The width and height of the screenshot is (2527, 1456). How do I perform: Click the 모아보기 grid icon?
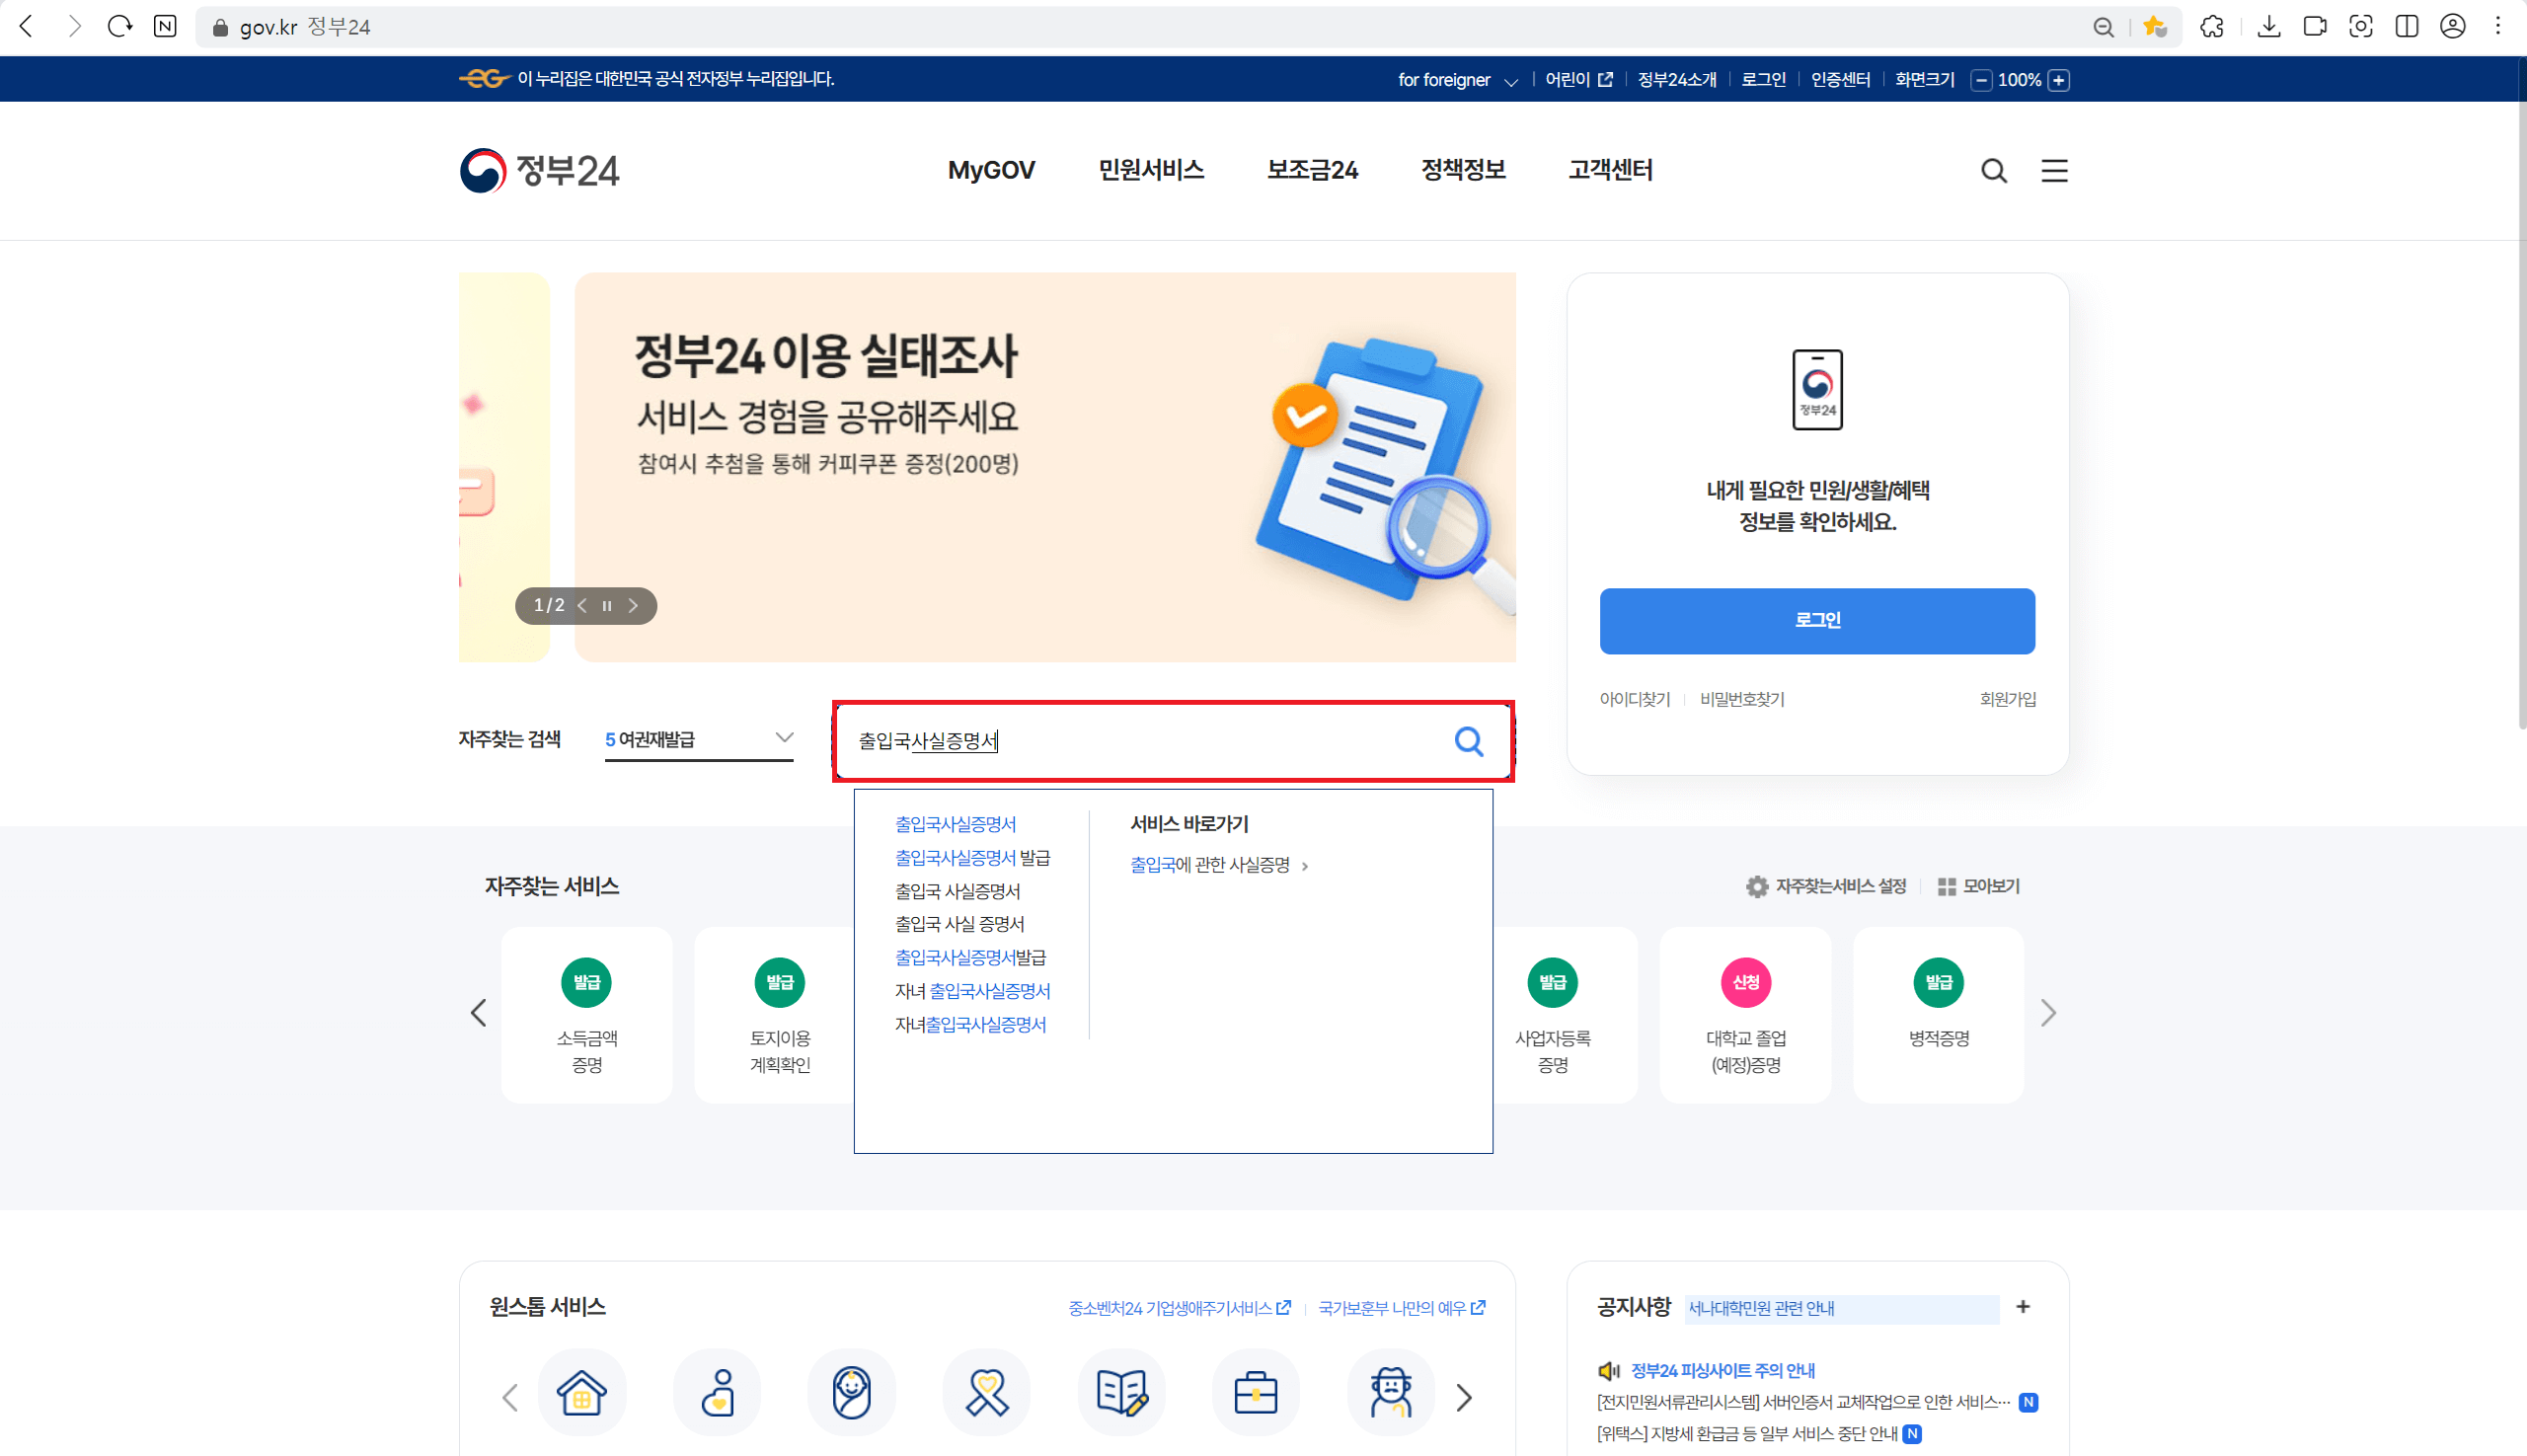click(x=1946, y=887)
